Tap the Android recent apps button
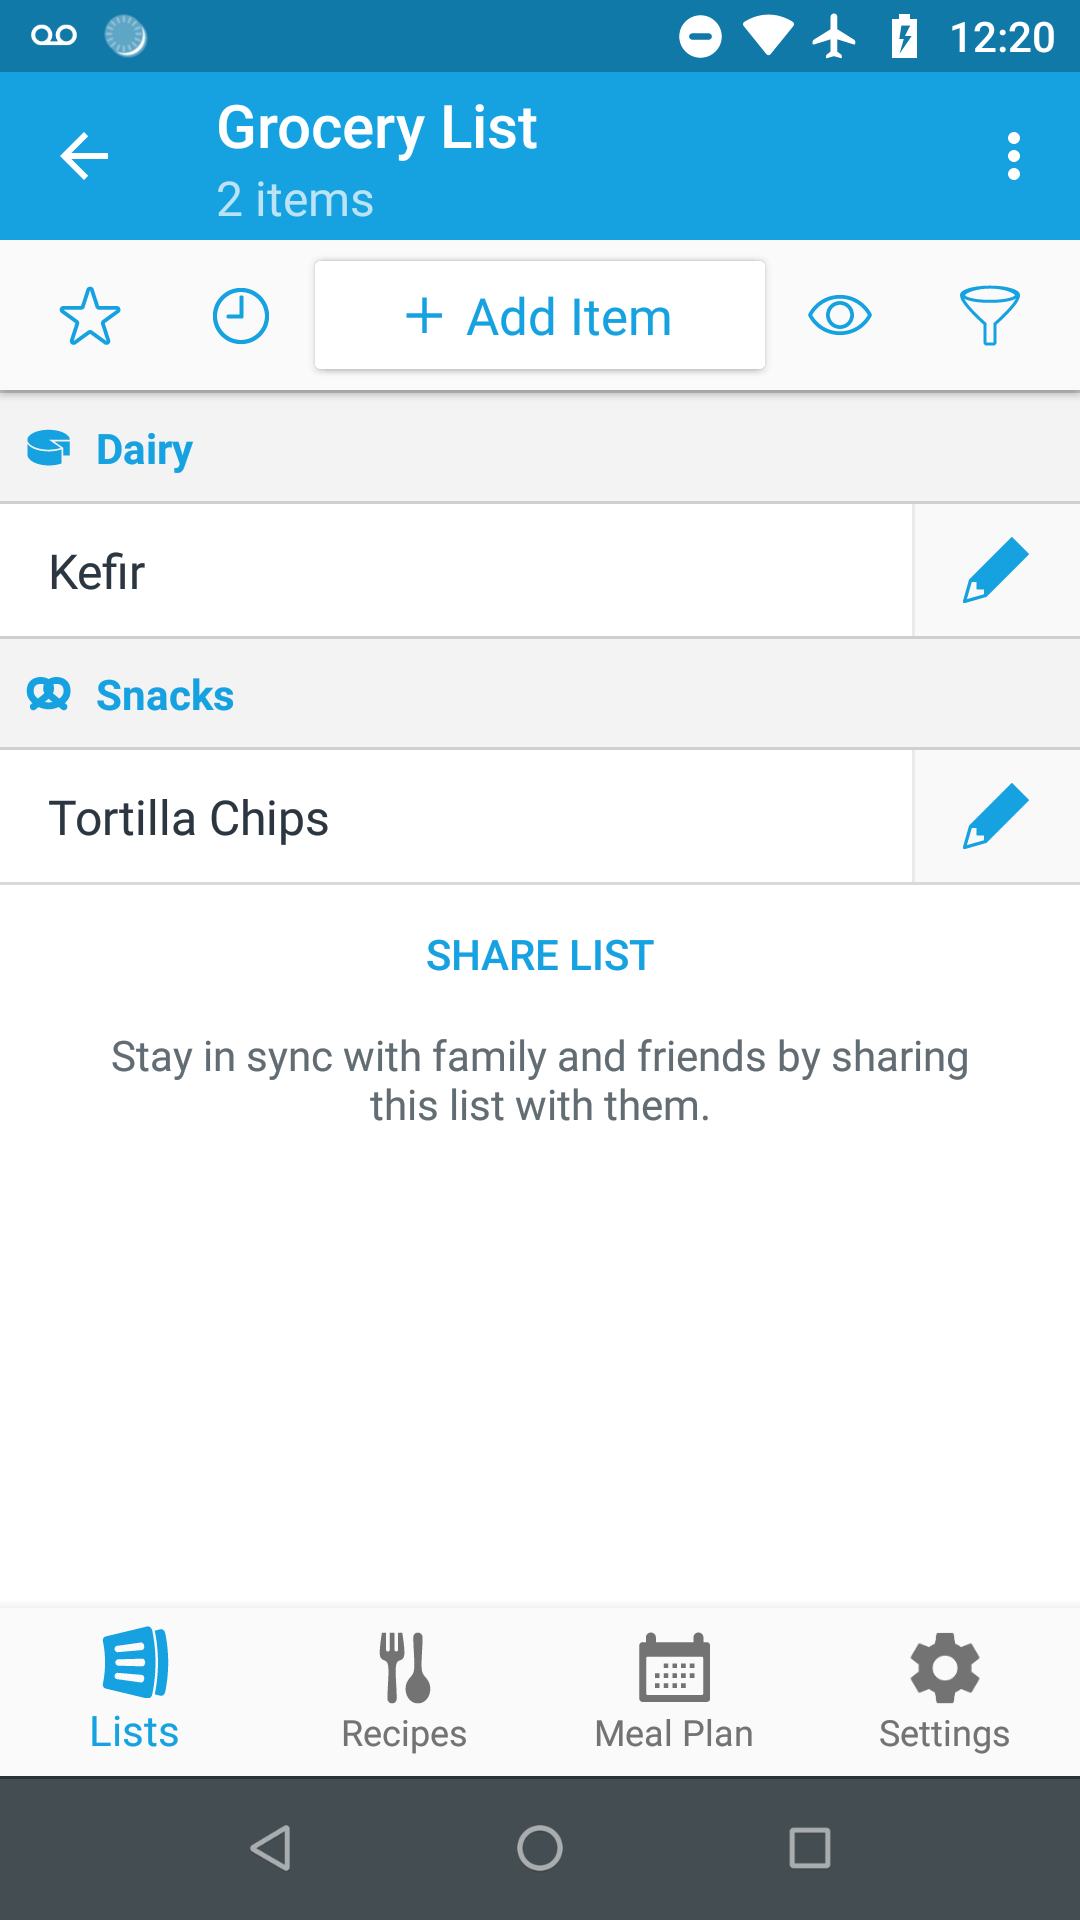The width and height of the screenshot is (1080, 1920). pos(810,1848)
